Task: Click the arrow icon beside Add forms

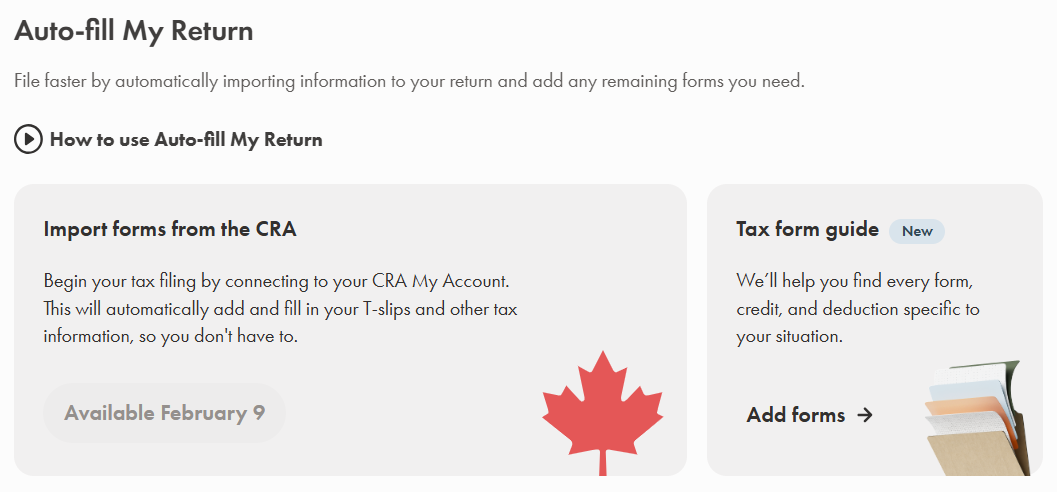Action: point(865,415)
